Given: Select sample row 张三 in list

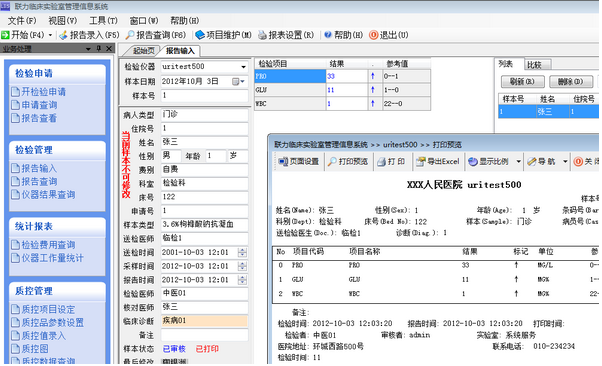Looking at the screenshot, I should (x=548, y=112).
